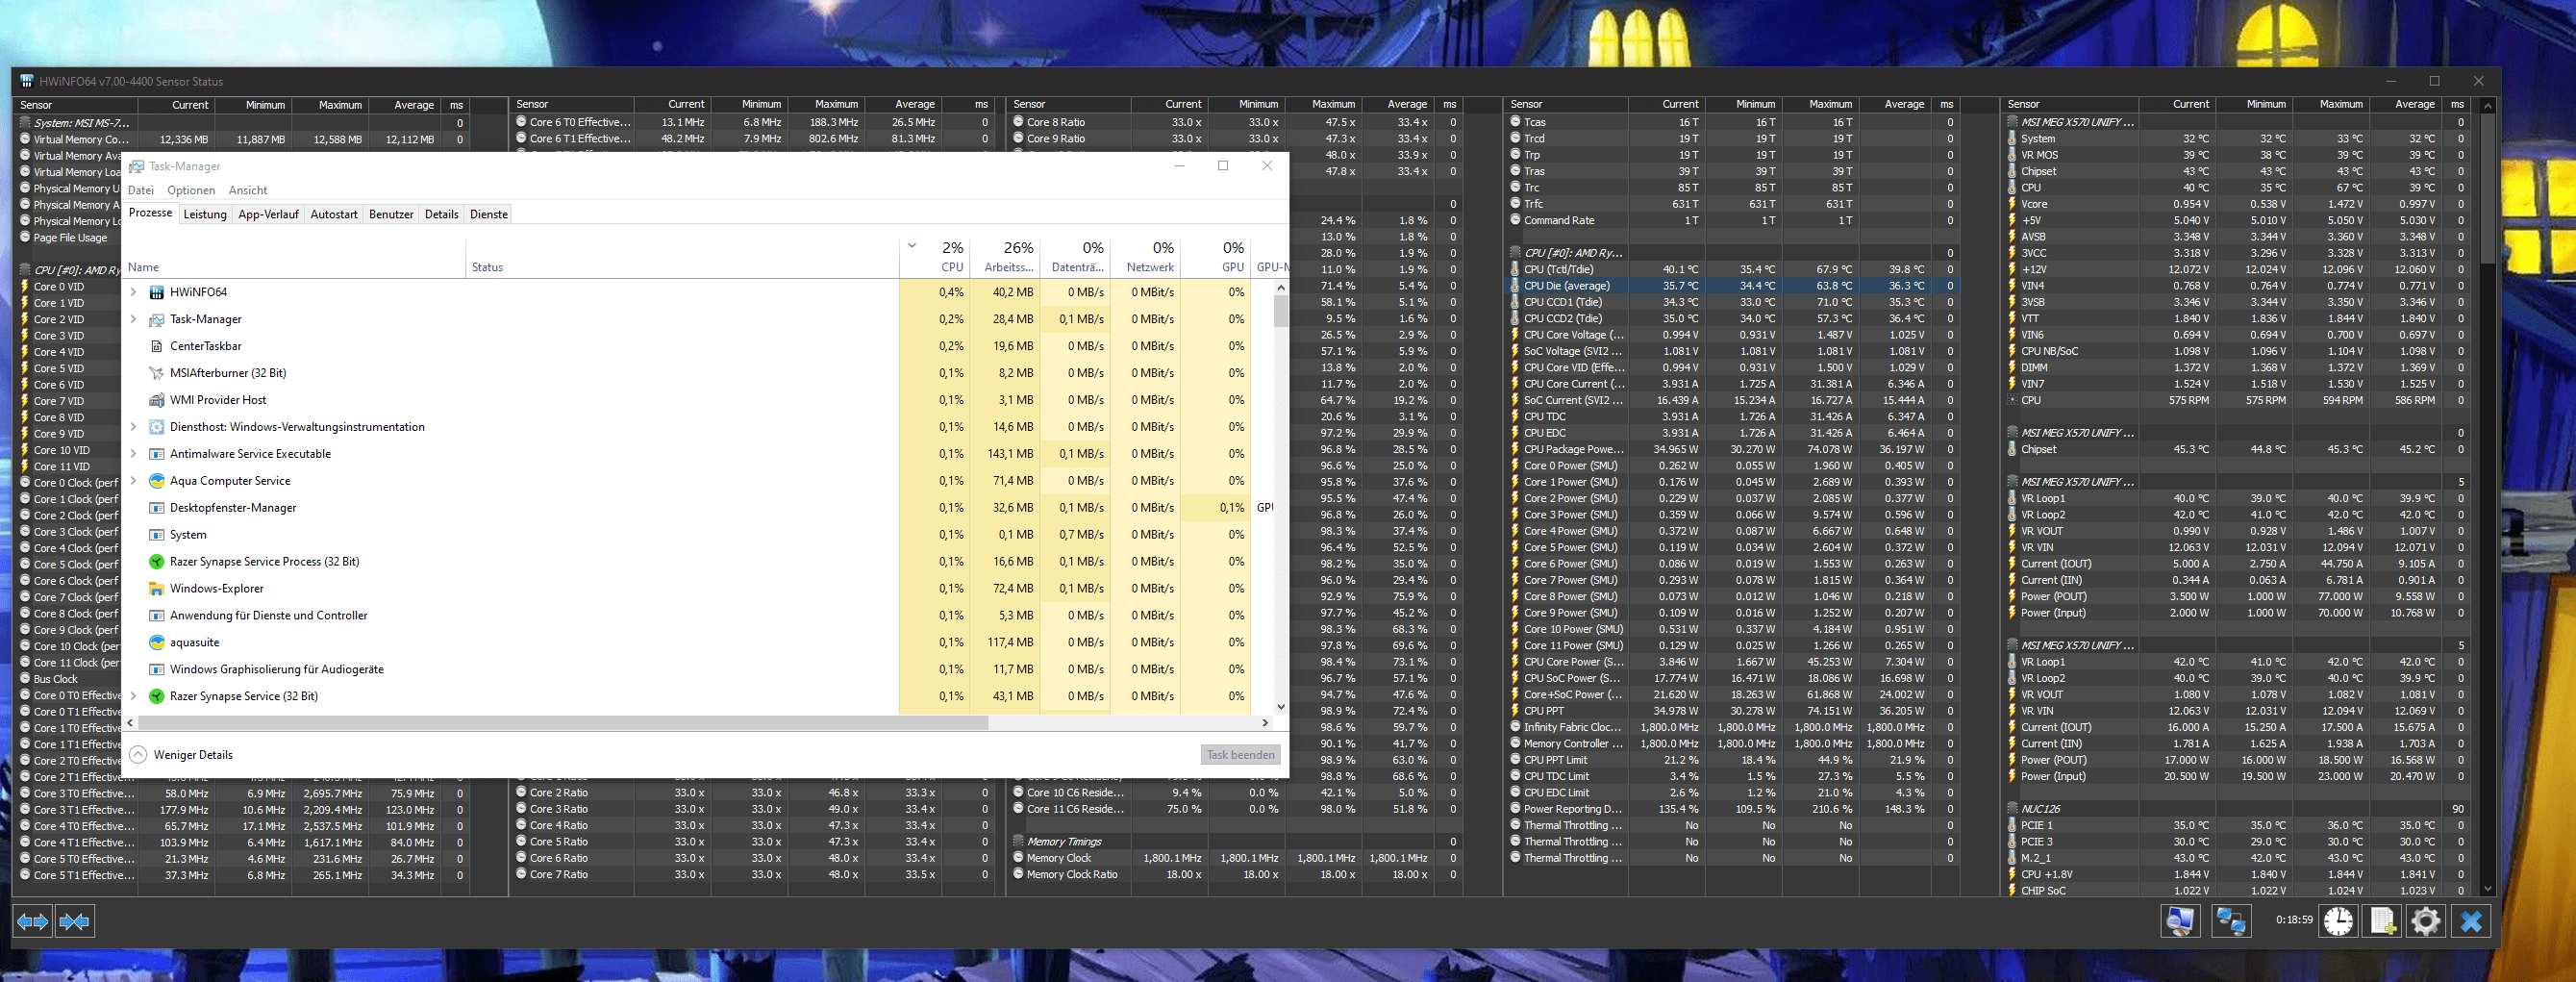Switch to the Benutzer tab
The image size is (2576, 982).
point(391,214)
